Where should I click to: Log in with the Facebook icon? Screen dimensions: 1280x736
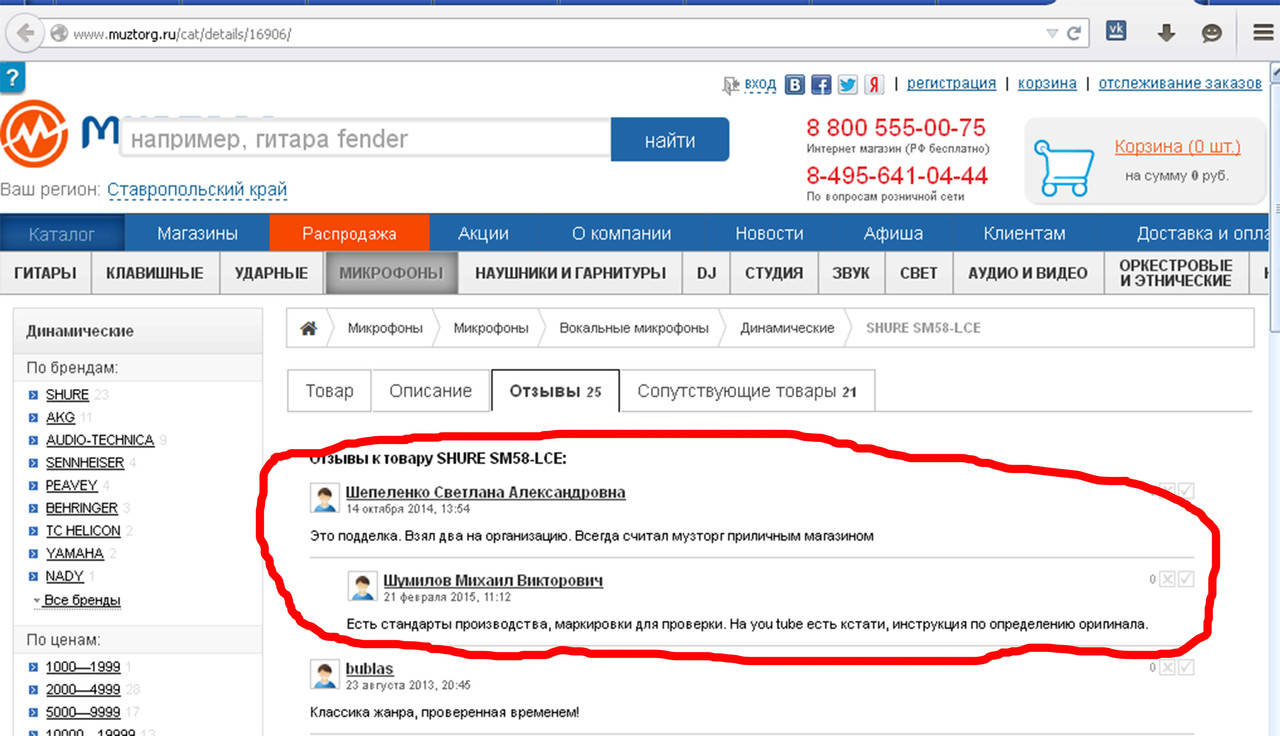point(821,85)
